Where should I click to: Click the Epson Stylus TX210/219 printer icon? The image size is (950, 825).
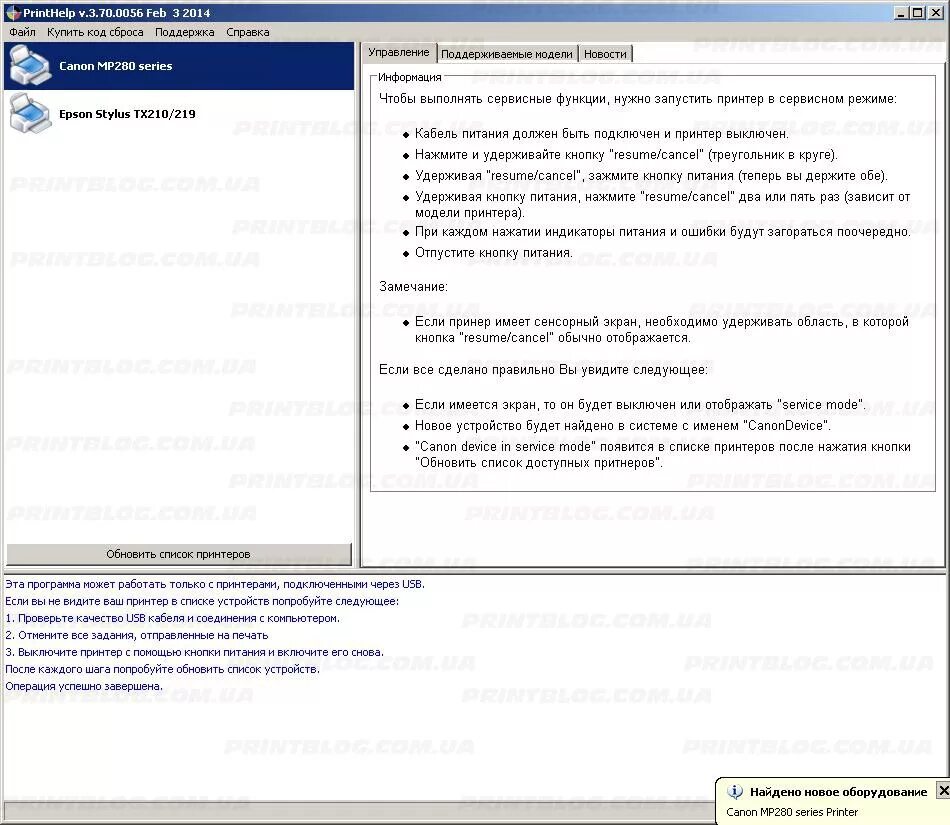(x=30, y=114)
